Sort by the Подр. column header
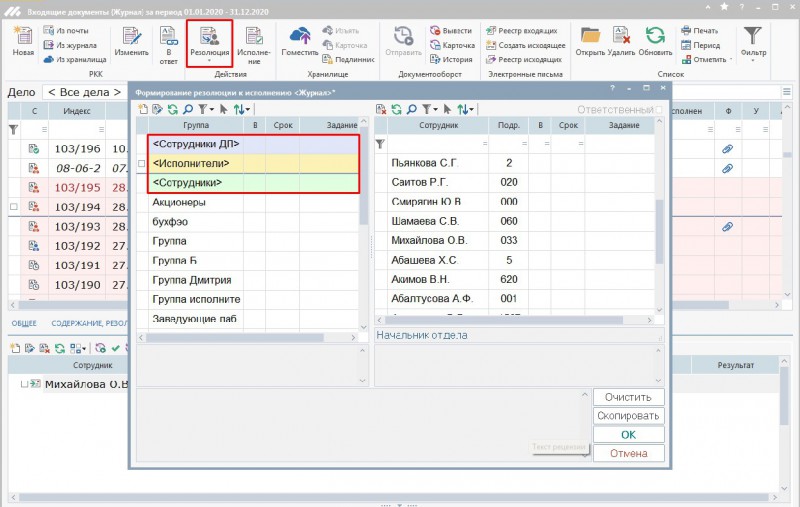Viewport: 800px width, 507px height. click(509, 125)
